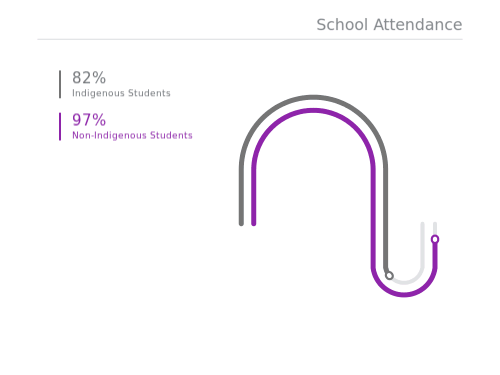500x375 pixels.
Task: Select the 82% value text
Action: (89, 78)
